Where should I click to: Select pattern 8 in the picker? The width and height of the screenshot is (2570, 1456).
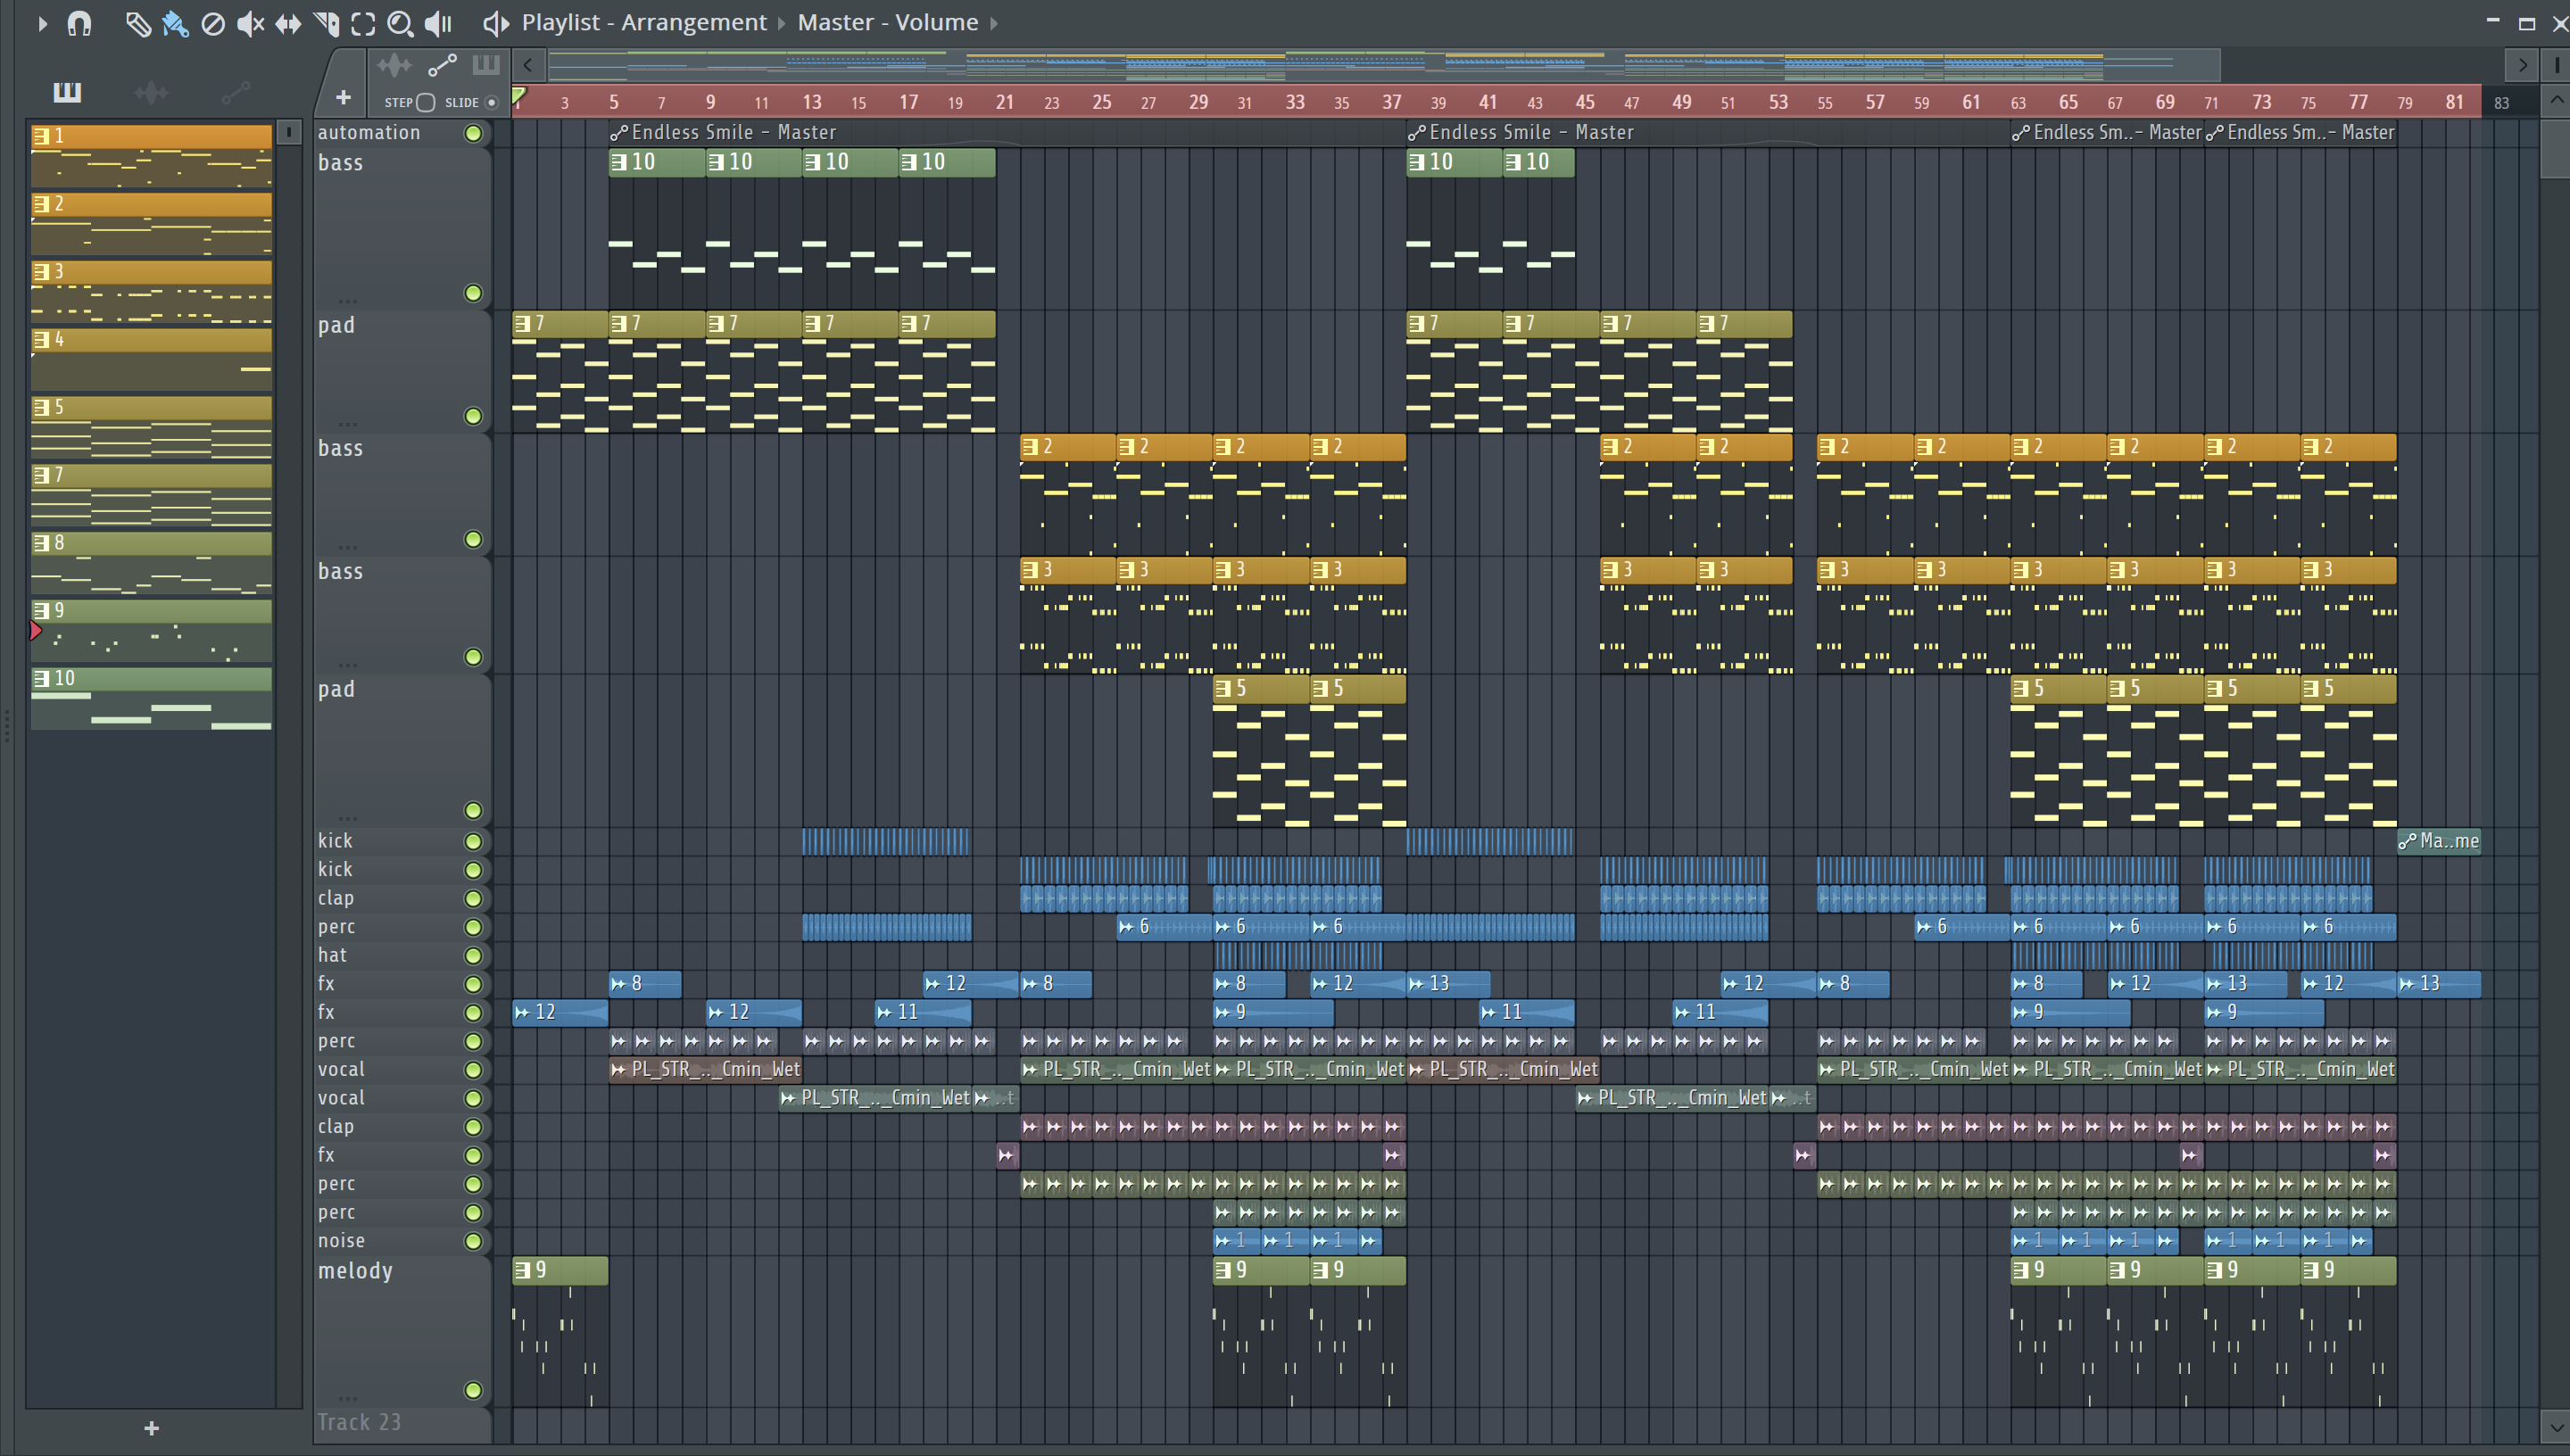click(x=151, y=563)
